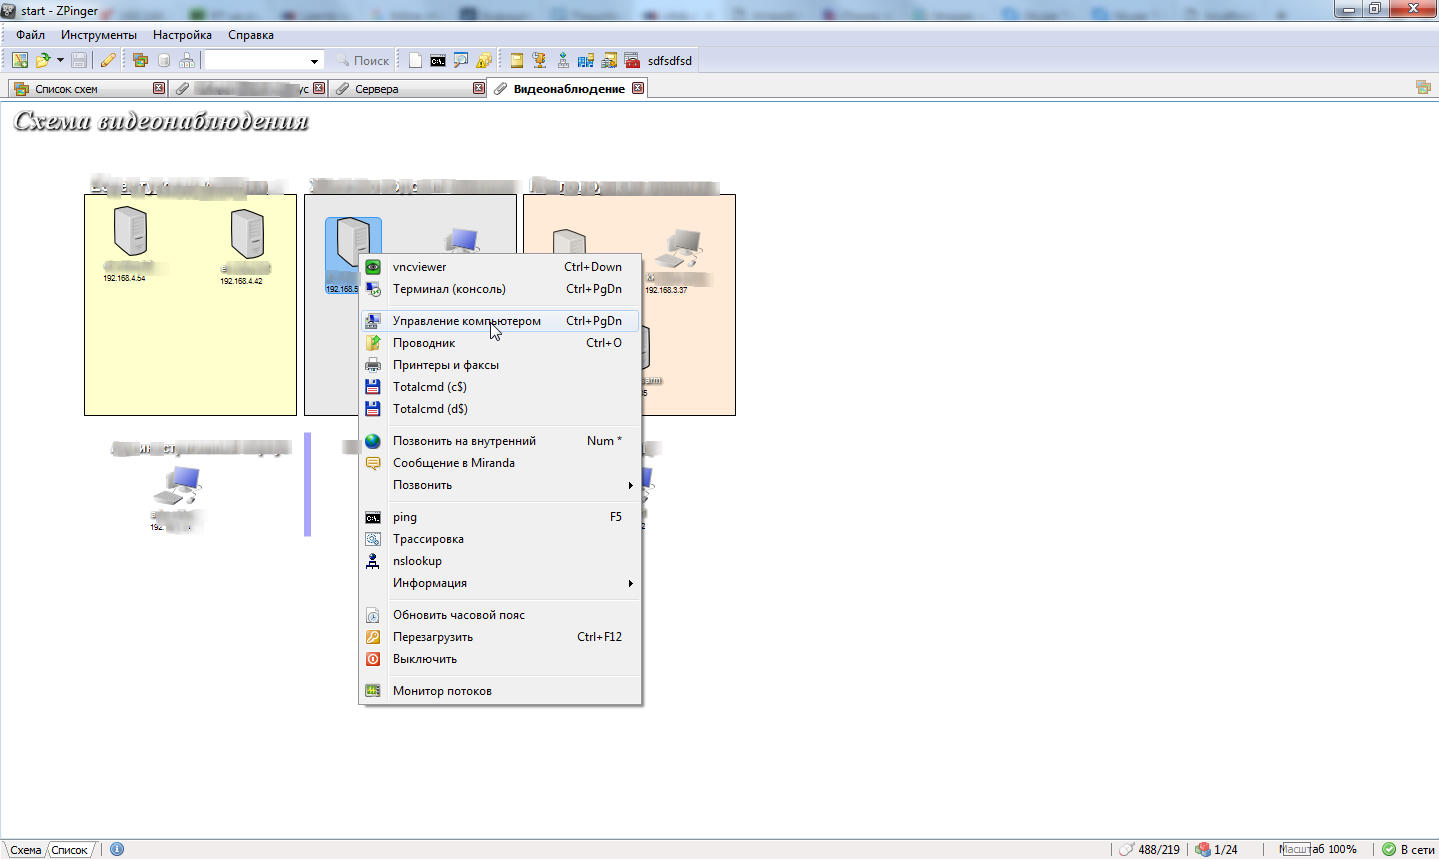Switch to the Список view tab at bottom
Viewport: 1439px width, 860px height.
(70, 850)
